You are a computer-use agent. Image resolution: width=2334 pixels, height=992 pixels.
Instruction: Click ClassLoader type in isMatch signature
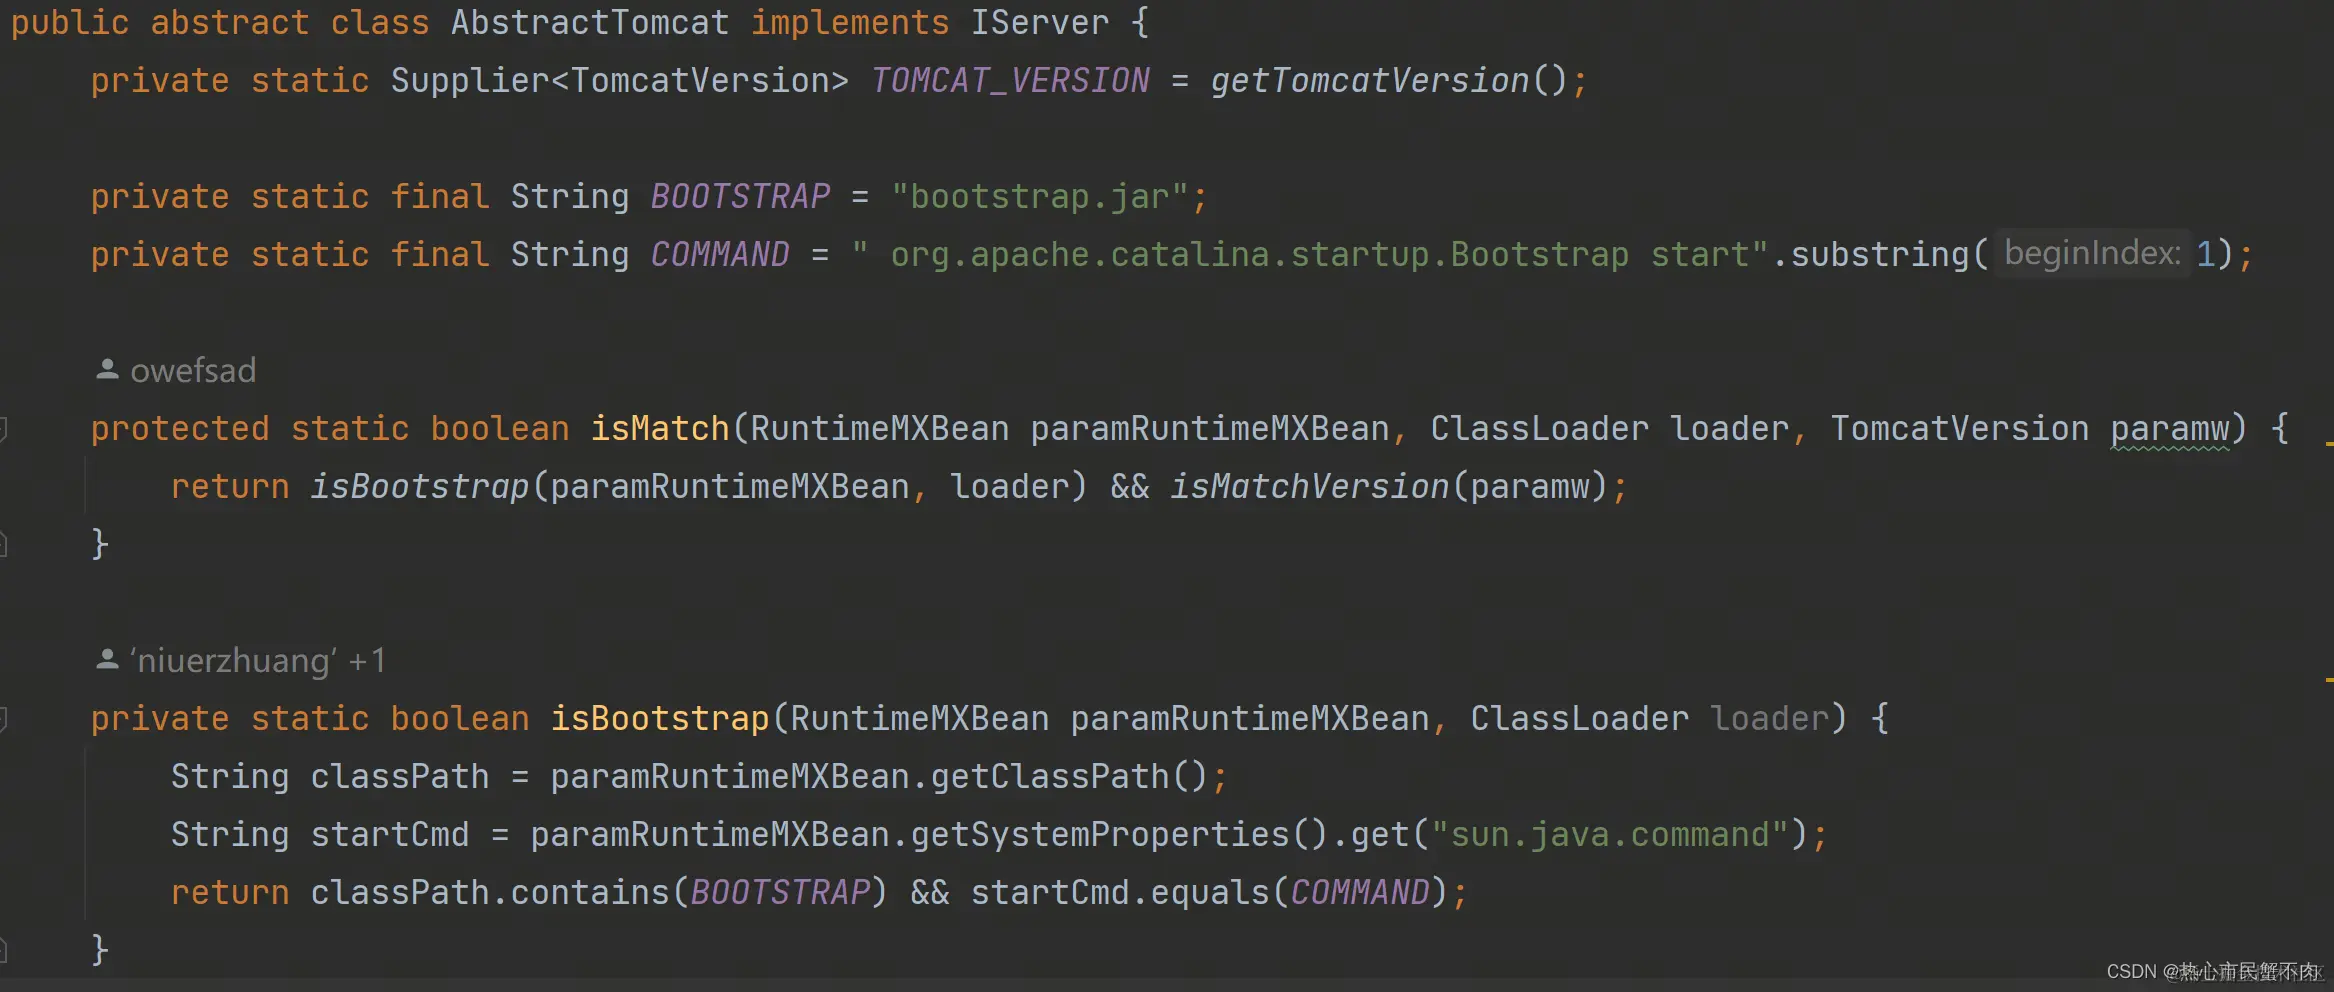1540,428
